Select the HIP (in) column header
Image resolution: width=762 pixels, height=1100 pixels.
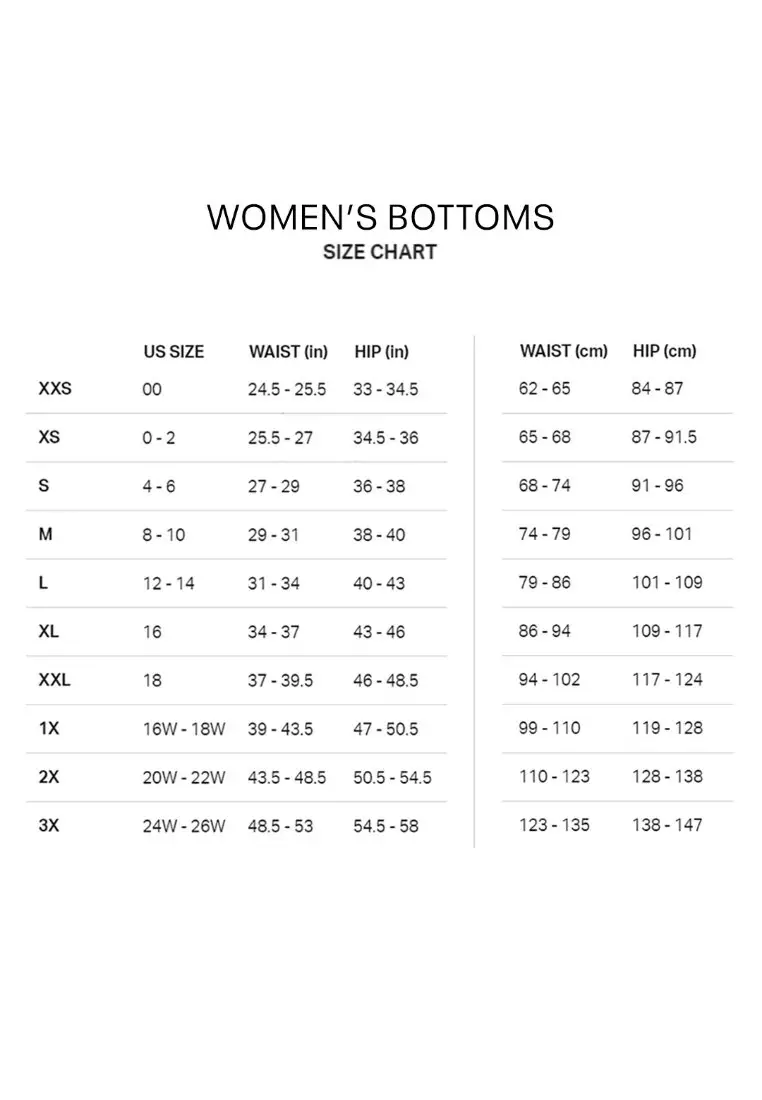pyautogui.click(x=381, y=352)
